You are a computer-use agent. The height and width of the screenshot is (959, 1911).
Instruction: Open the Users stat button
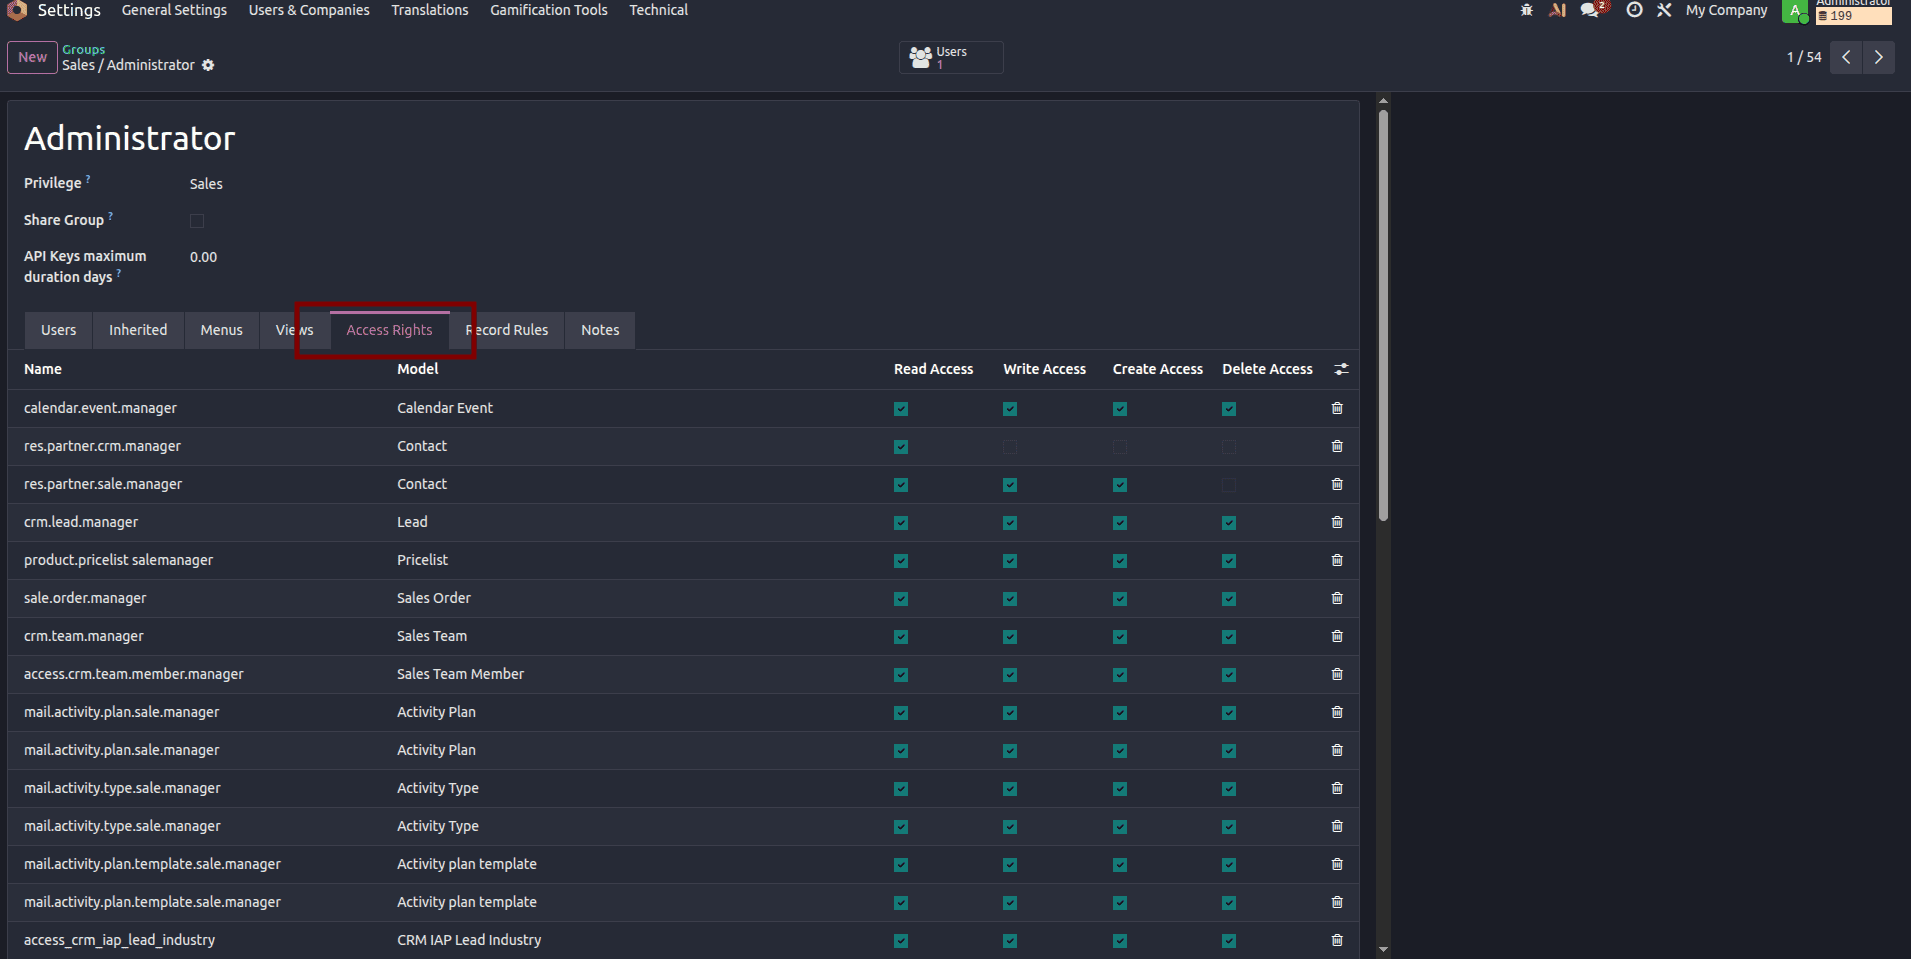click(x=951, y=57)
